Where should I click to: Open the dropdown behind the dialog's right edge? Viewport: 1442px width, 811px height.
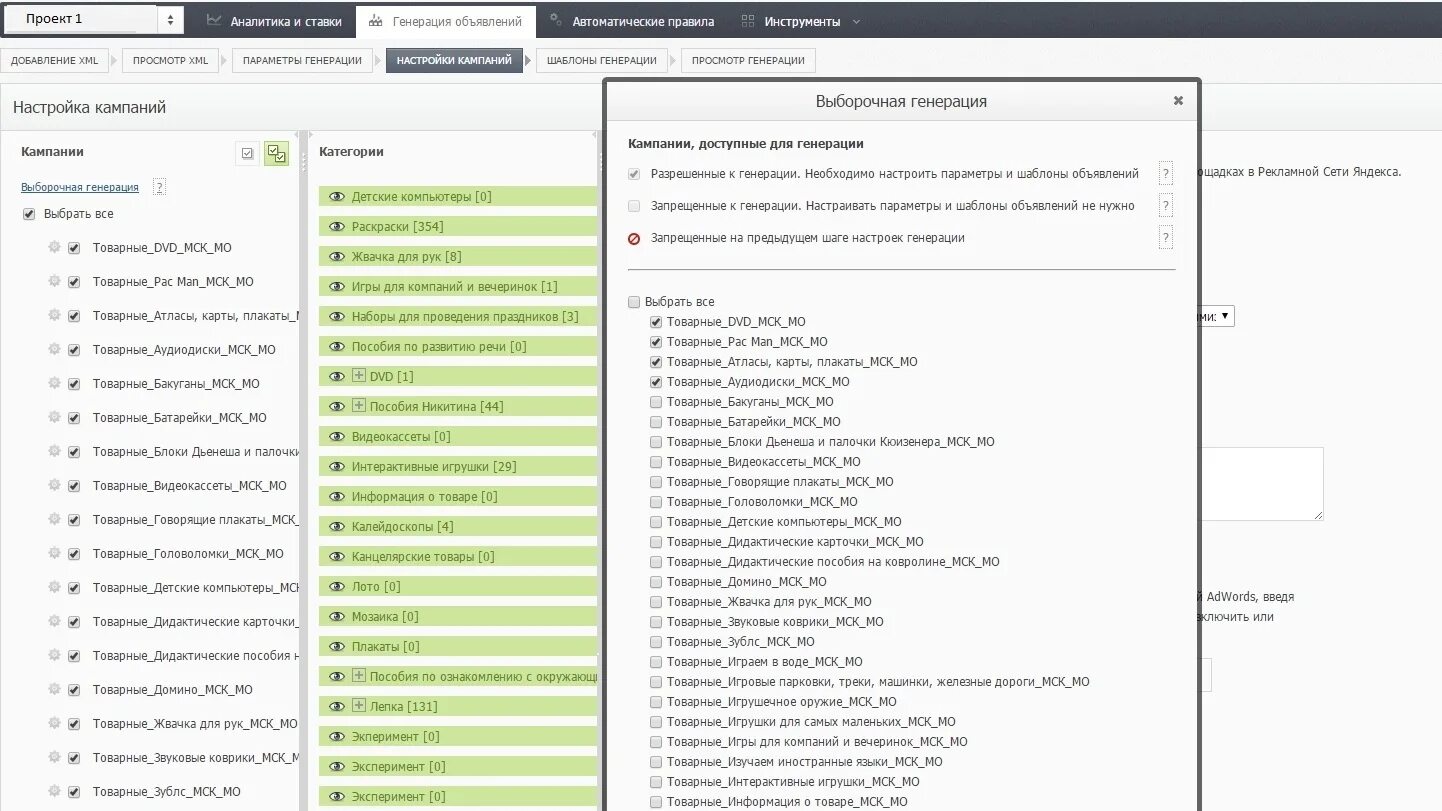point(1217,316)
